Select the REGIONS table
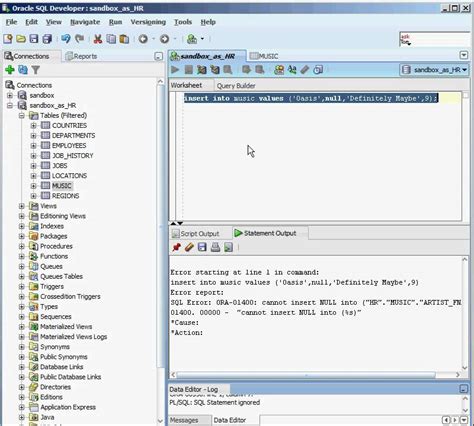 coord(65,196)
